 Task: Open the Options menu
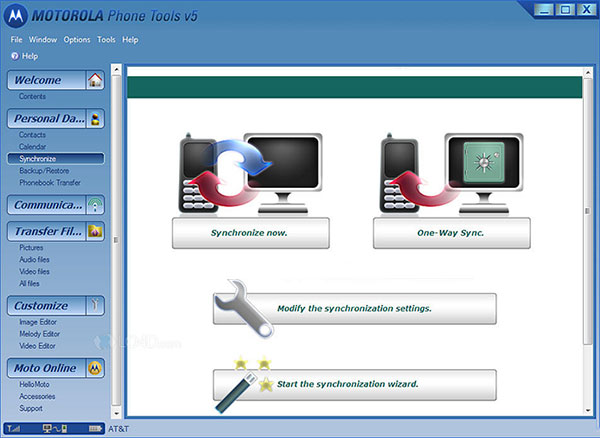coord(77,40)
